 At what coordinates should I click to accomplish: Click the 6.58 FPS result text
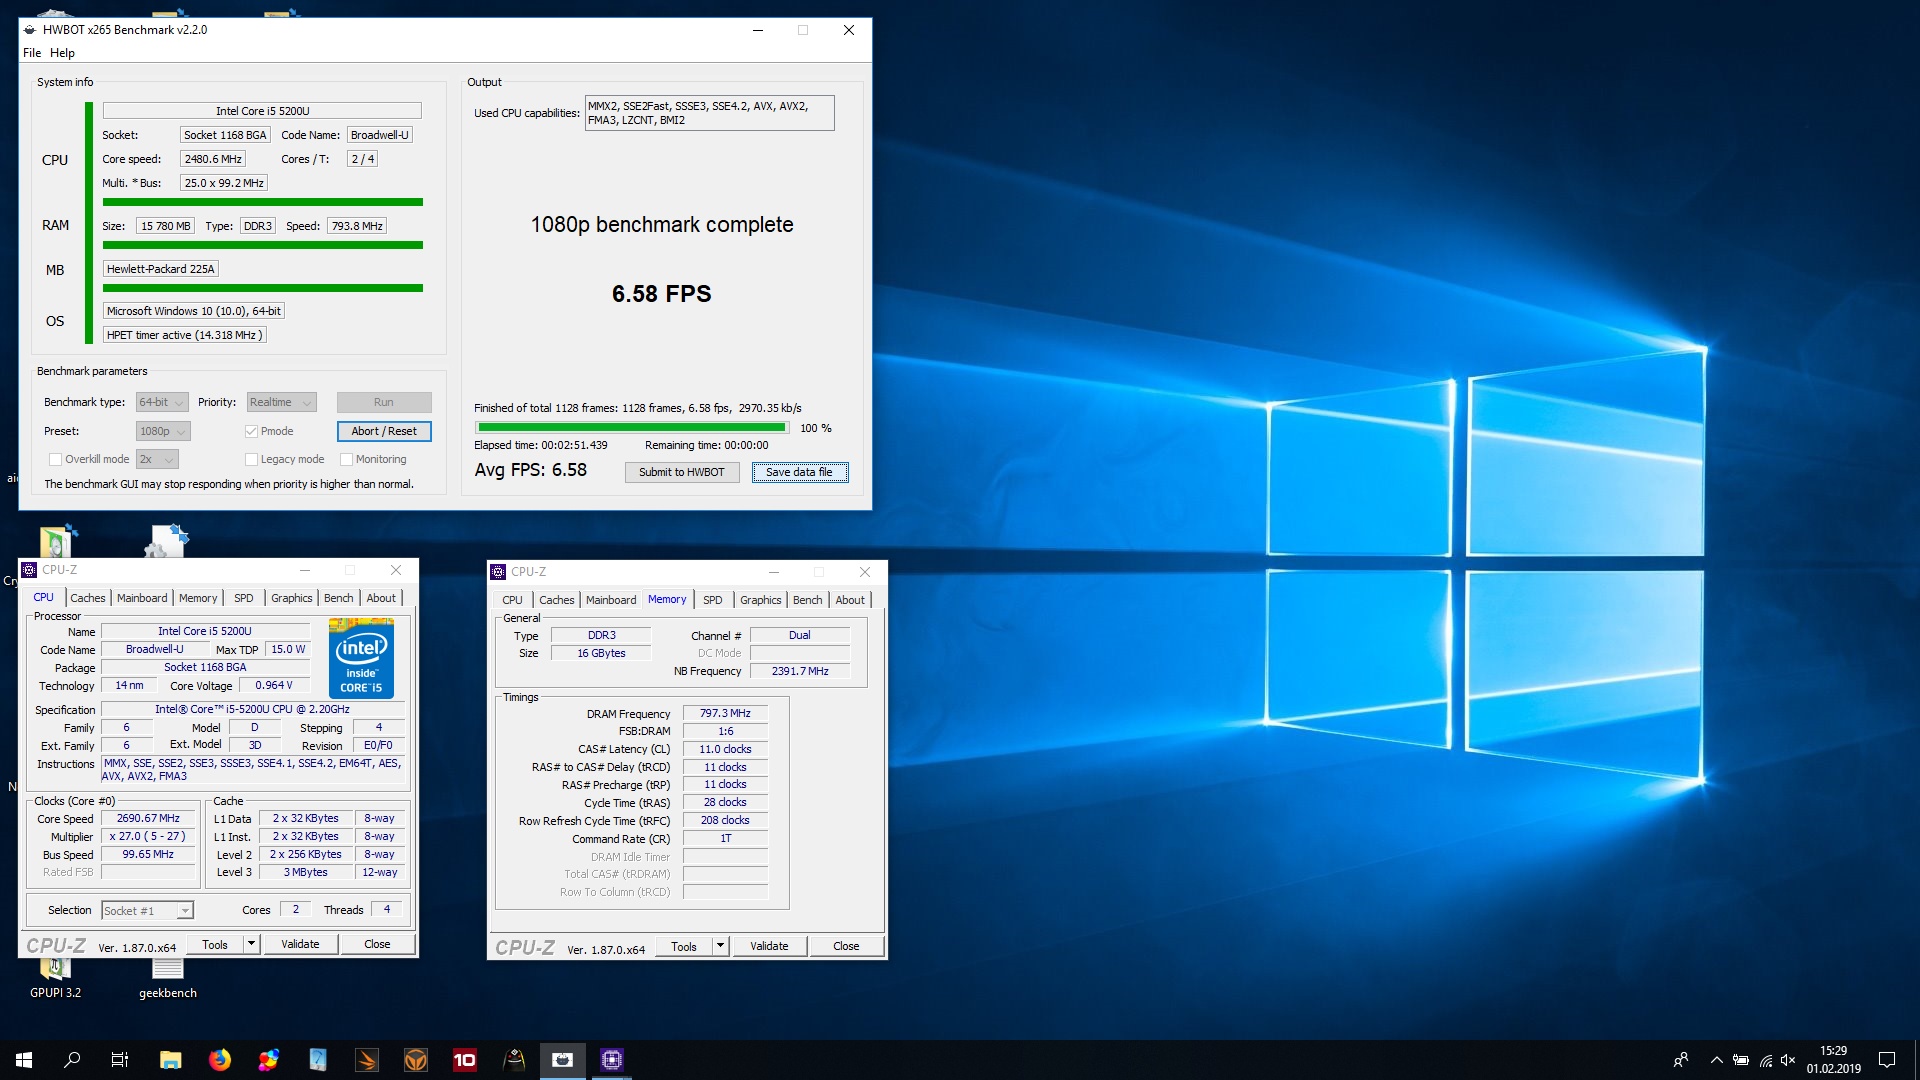tap(662, 294)
